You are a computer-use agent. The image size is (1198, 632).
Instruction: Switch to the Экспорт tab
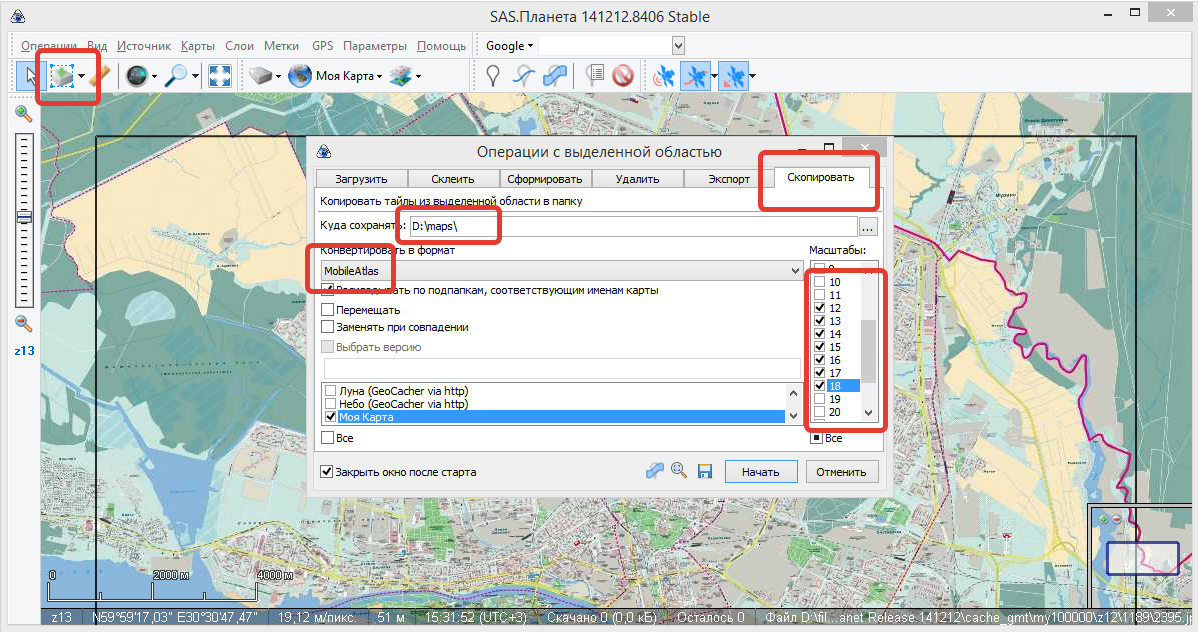tap(728, 180)
